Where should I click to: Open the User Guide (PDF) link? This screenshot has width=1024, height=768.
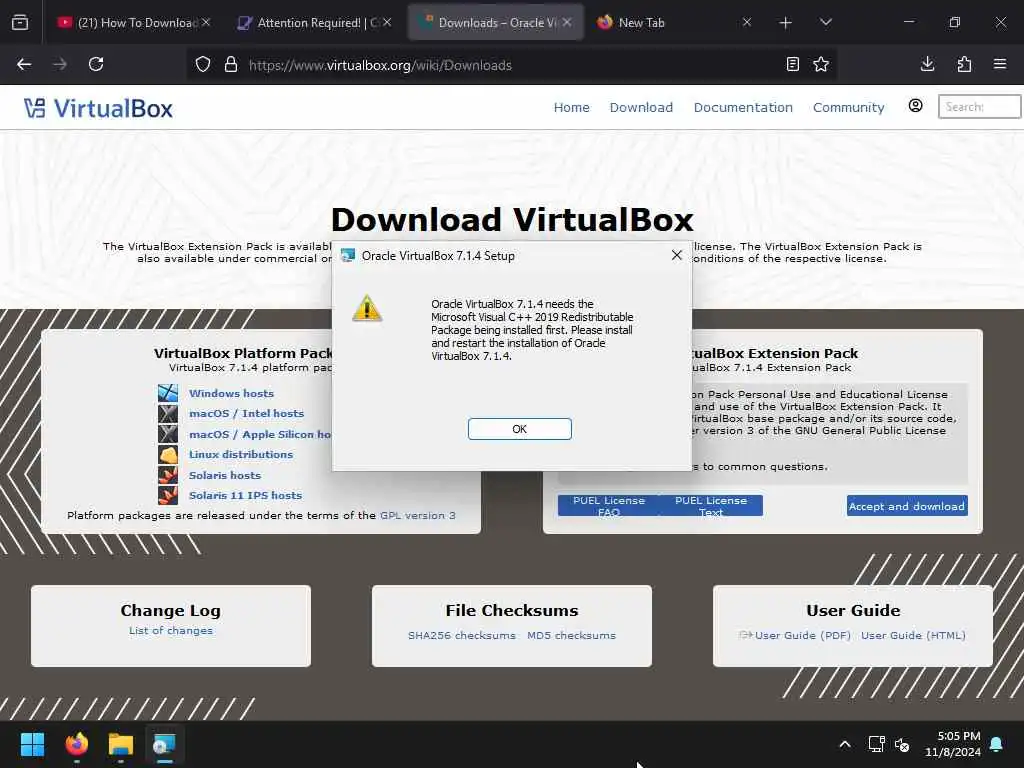802,635
